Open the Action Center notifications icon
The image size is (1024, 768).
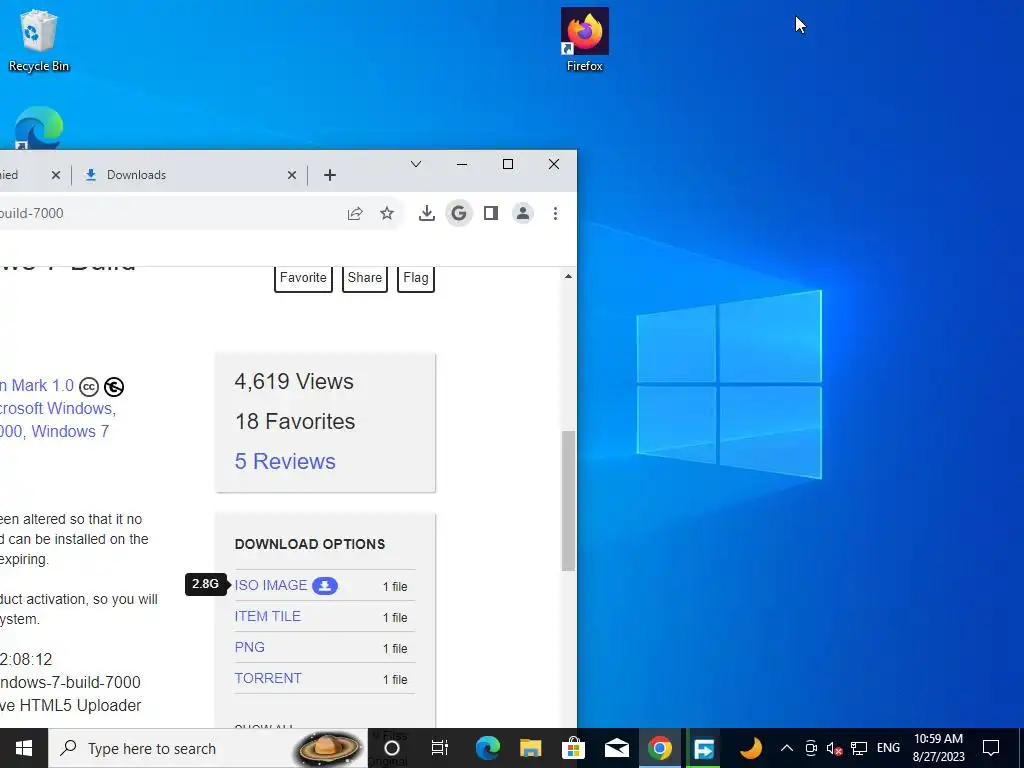pos(991,748)
